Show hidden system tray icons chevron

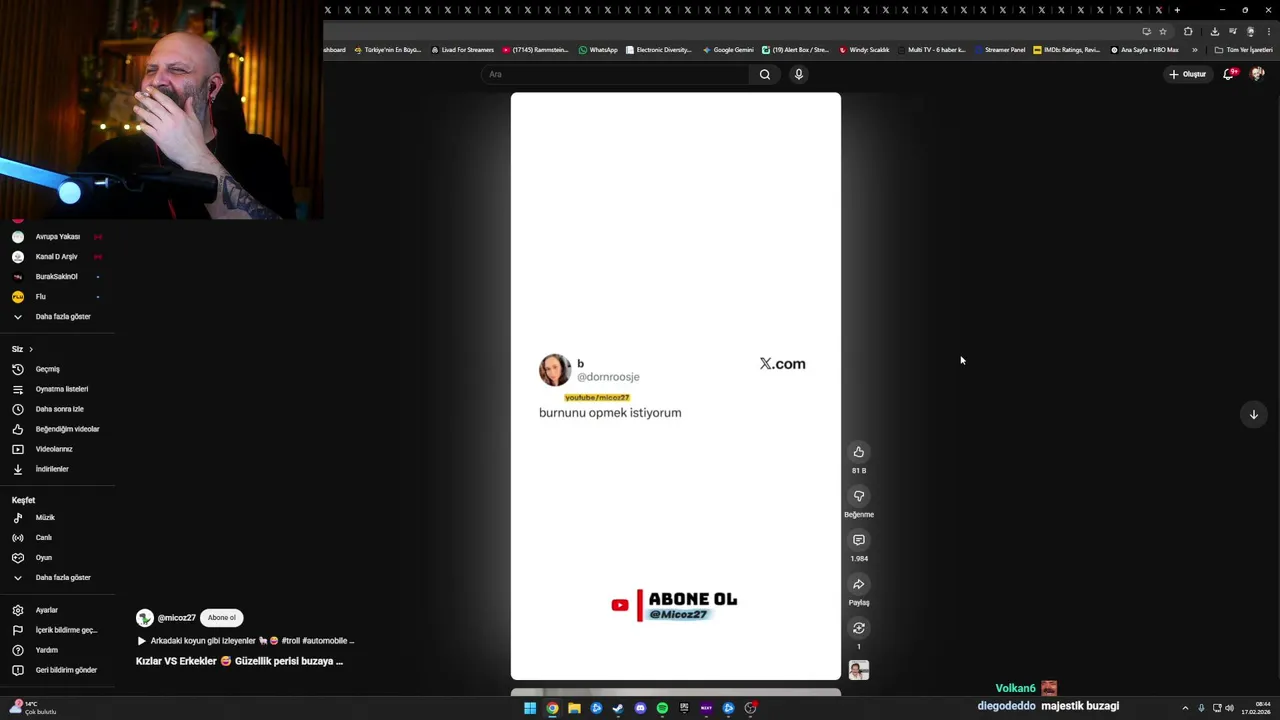coord(1185,708)
